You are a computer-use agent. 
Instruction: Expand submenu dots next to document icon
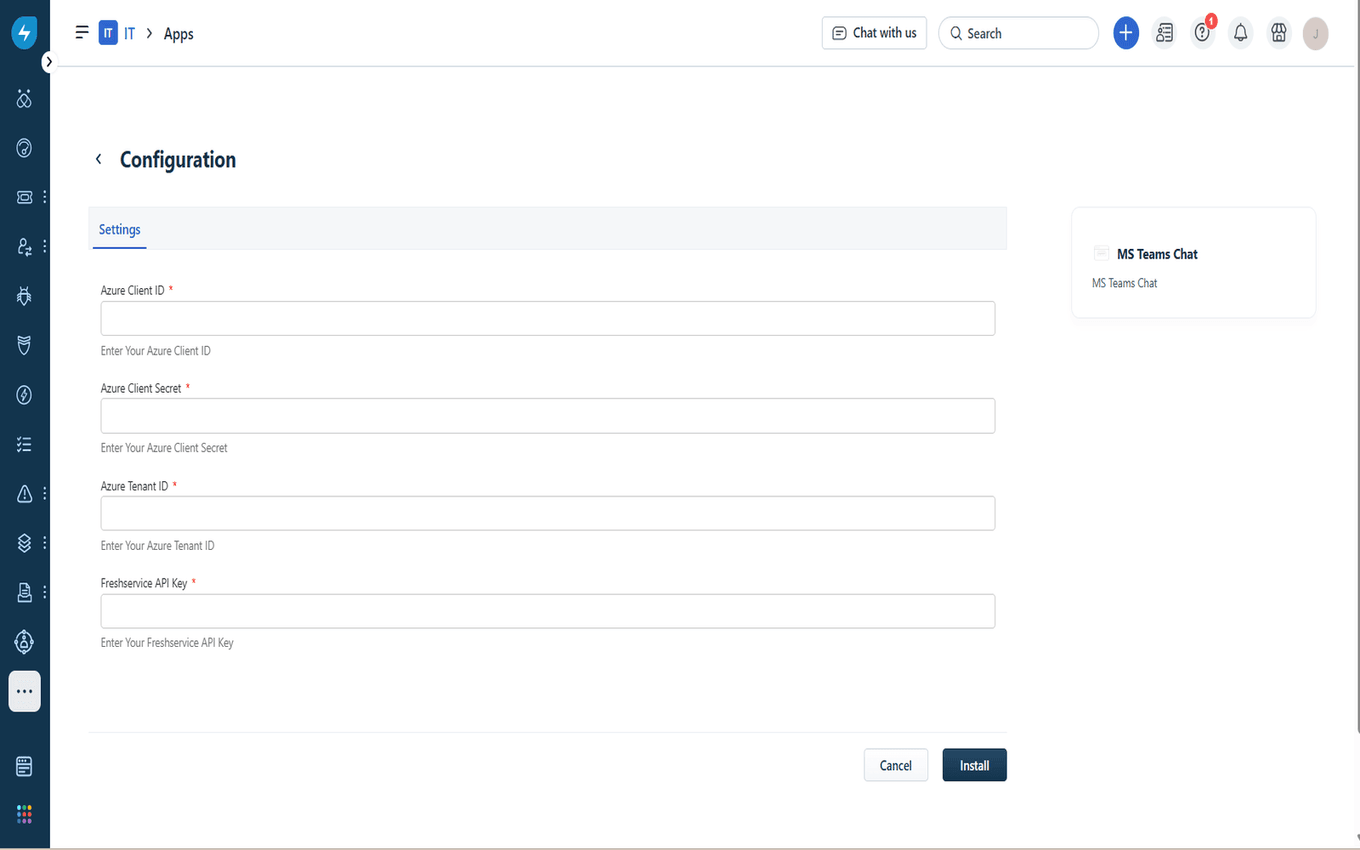[44, 592]
